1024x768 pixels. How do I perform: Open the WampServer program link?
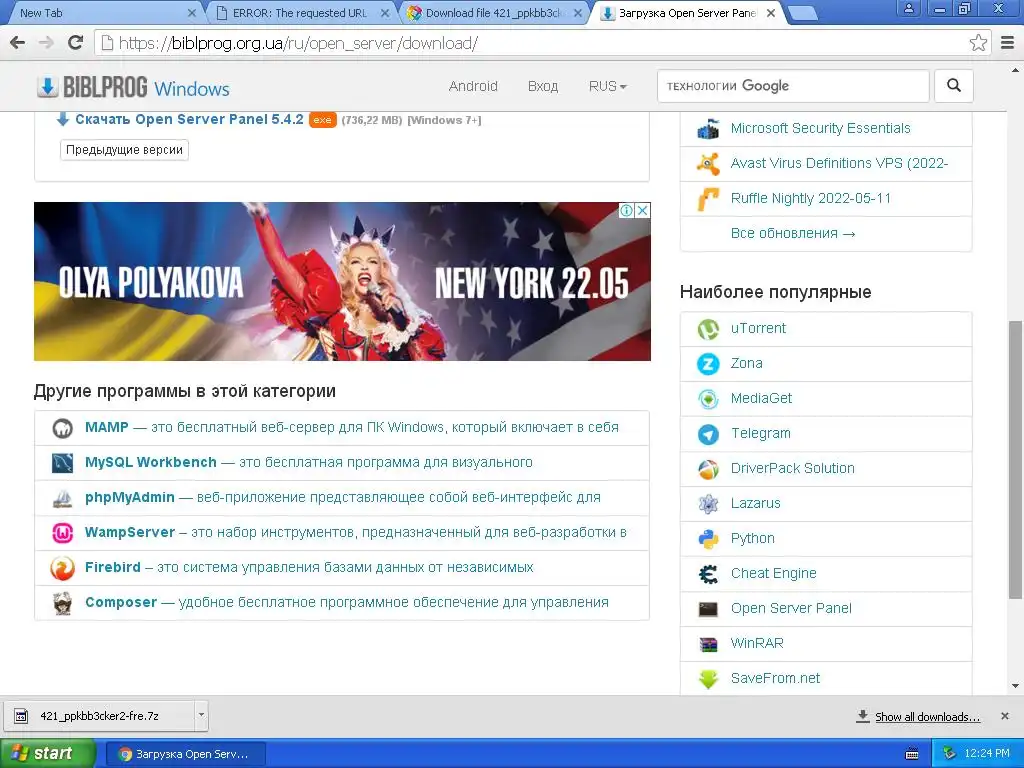pos(130,532)
